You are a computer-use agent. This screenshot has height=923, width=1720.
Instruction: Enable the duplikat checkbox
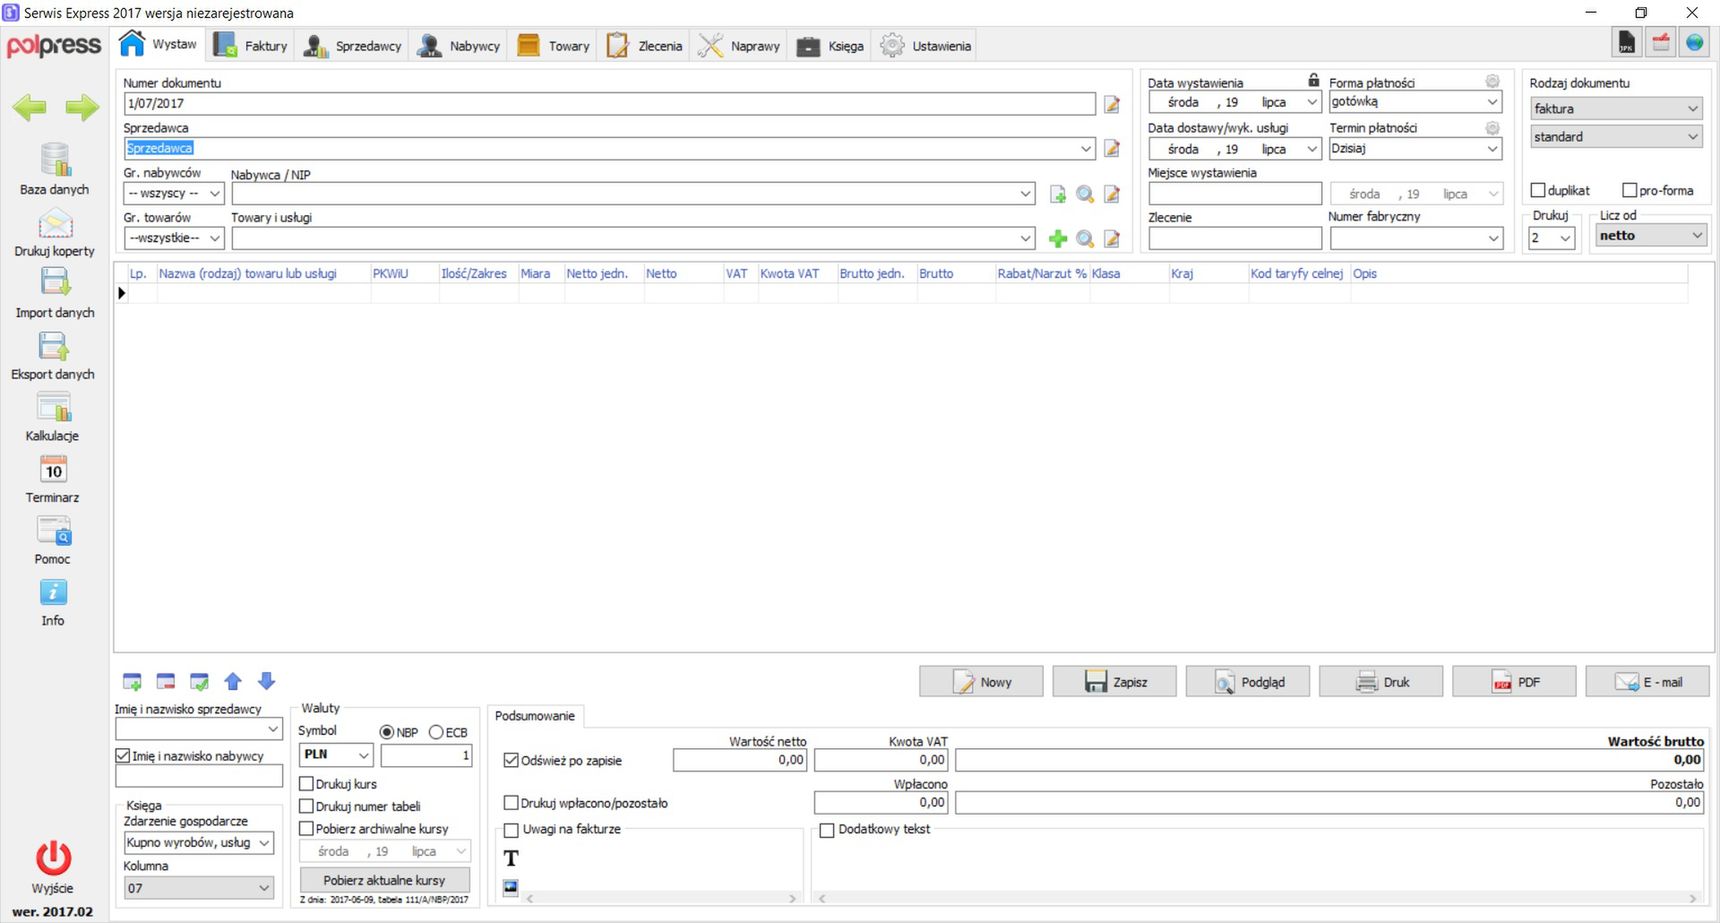coord(1538,190)
